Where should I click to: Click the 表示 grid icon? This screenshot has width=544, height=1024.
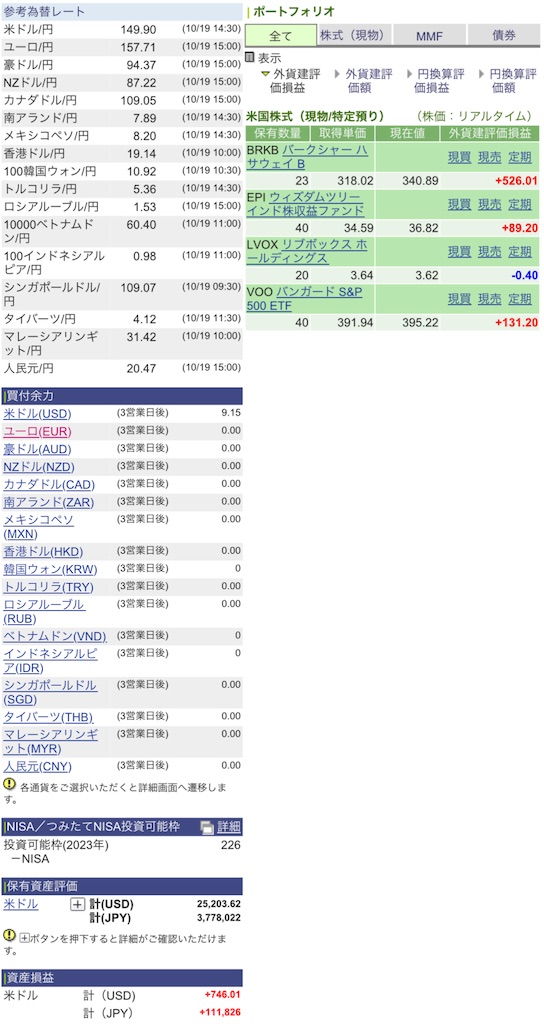click(249, 57)
